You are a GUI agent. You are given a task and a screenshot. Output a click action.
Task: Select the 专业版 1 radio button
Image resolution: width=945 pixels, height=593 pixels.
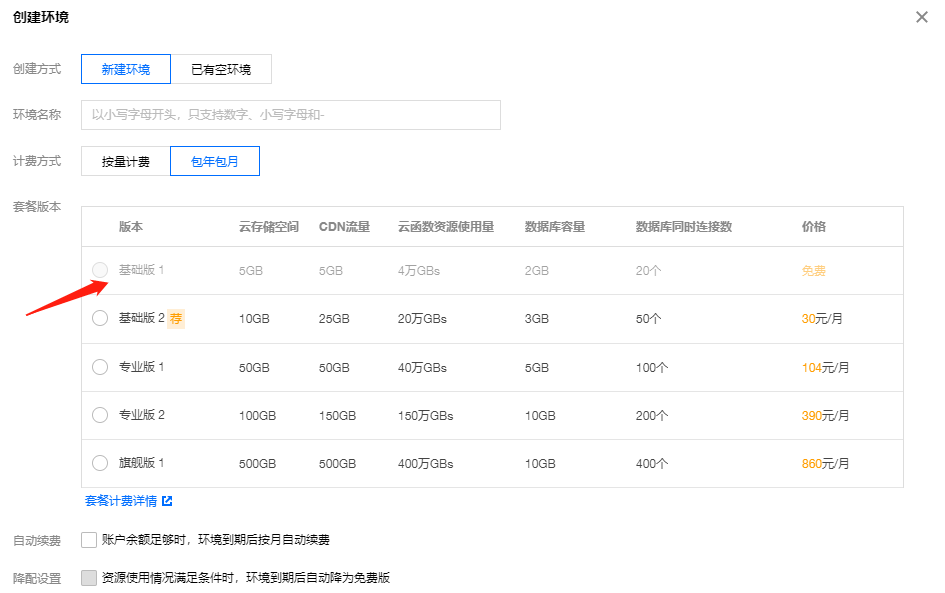100,367
